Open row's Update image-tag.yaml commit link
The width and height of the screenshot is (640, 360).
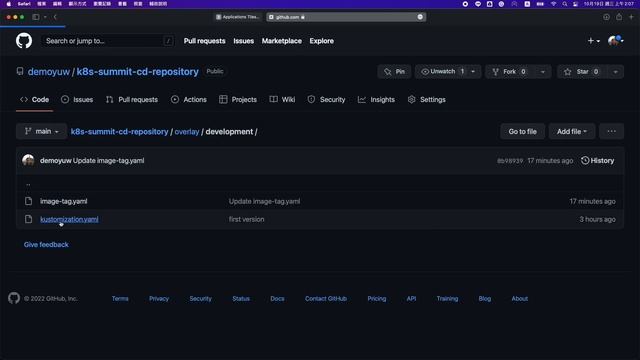point(264,201)
